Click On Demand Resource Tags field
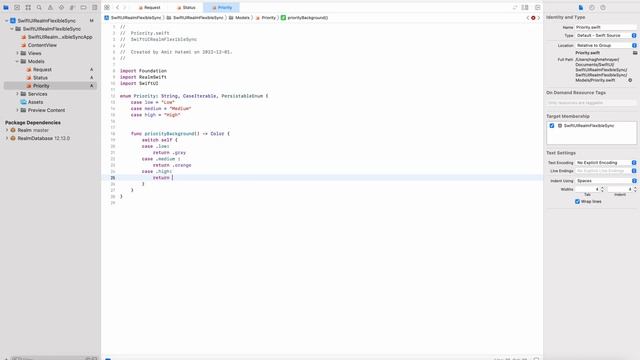 pyautogui.click(x=591, y=103)
